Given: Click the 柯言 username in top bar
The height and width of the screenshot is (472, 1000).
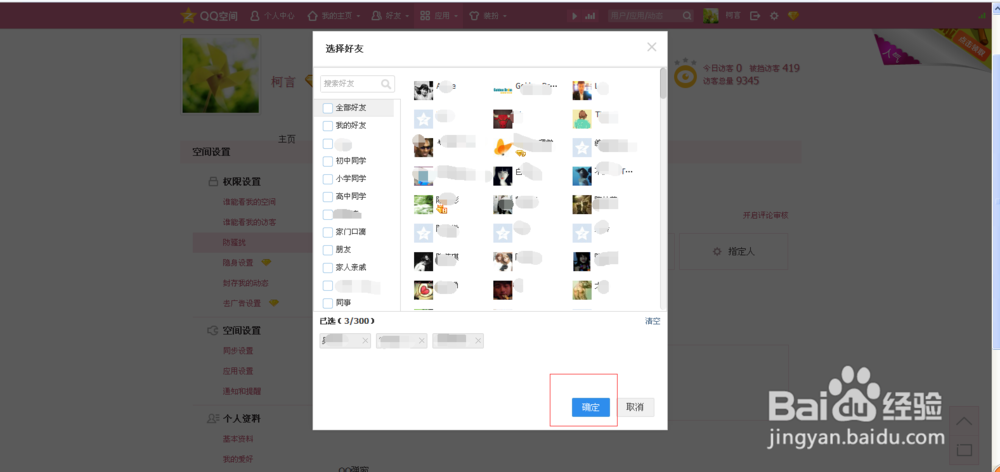Looking at the screenshot, I should (x=732, y=16).
